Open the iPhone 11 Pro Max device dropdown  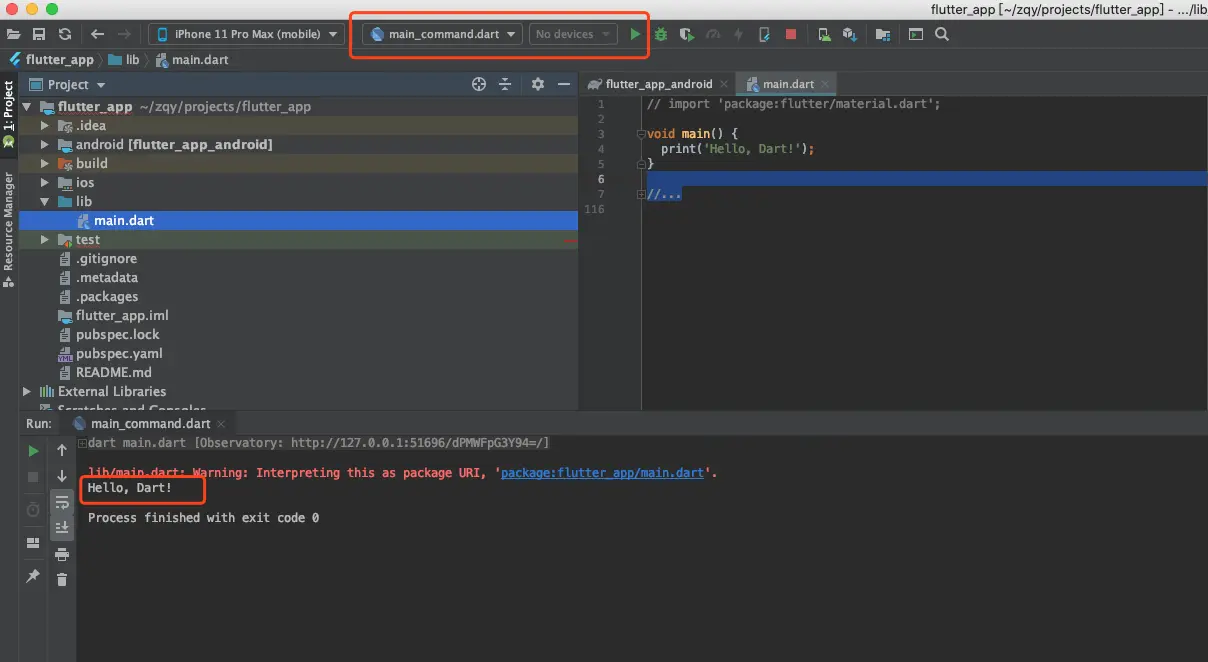[247, 34]
